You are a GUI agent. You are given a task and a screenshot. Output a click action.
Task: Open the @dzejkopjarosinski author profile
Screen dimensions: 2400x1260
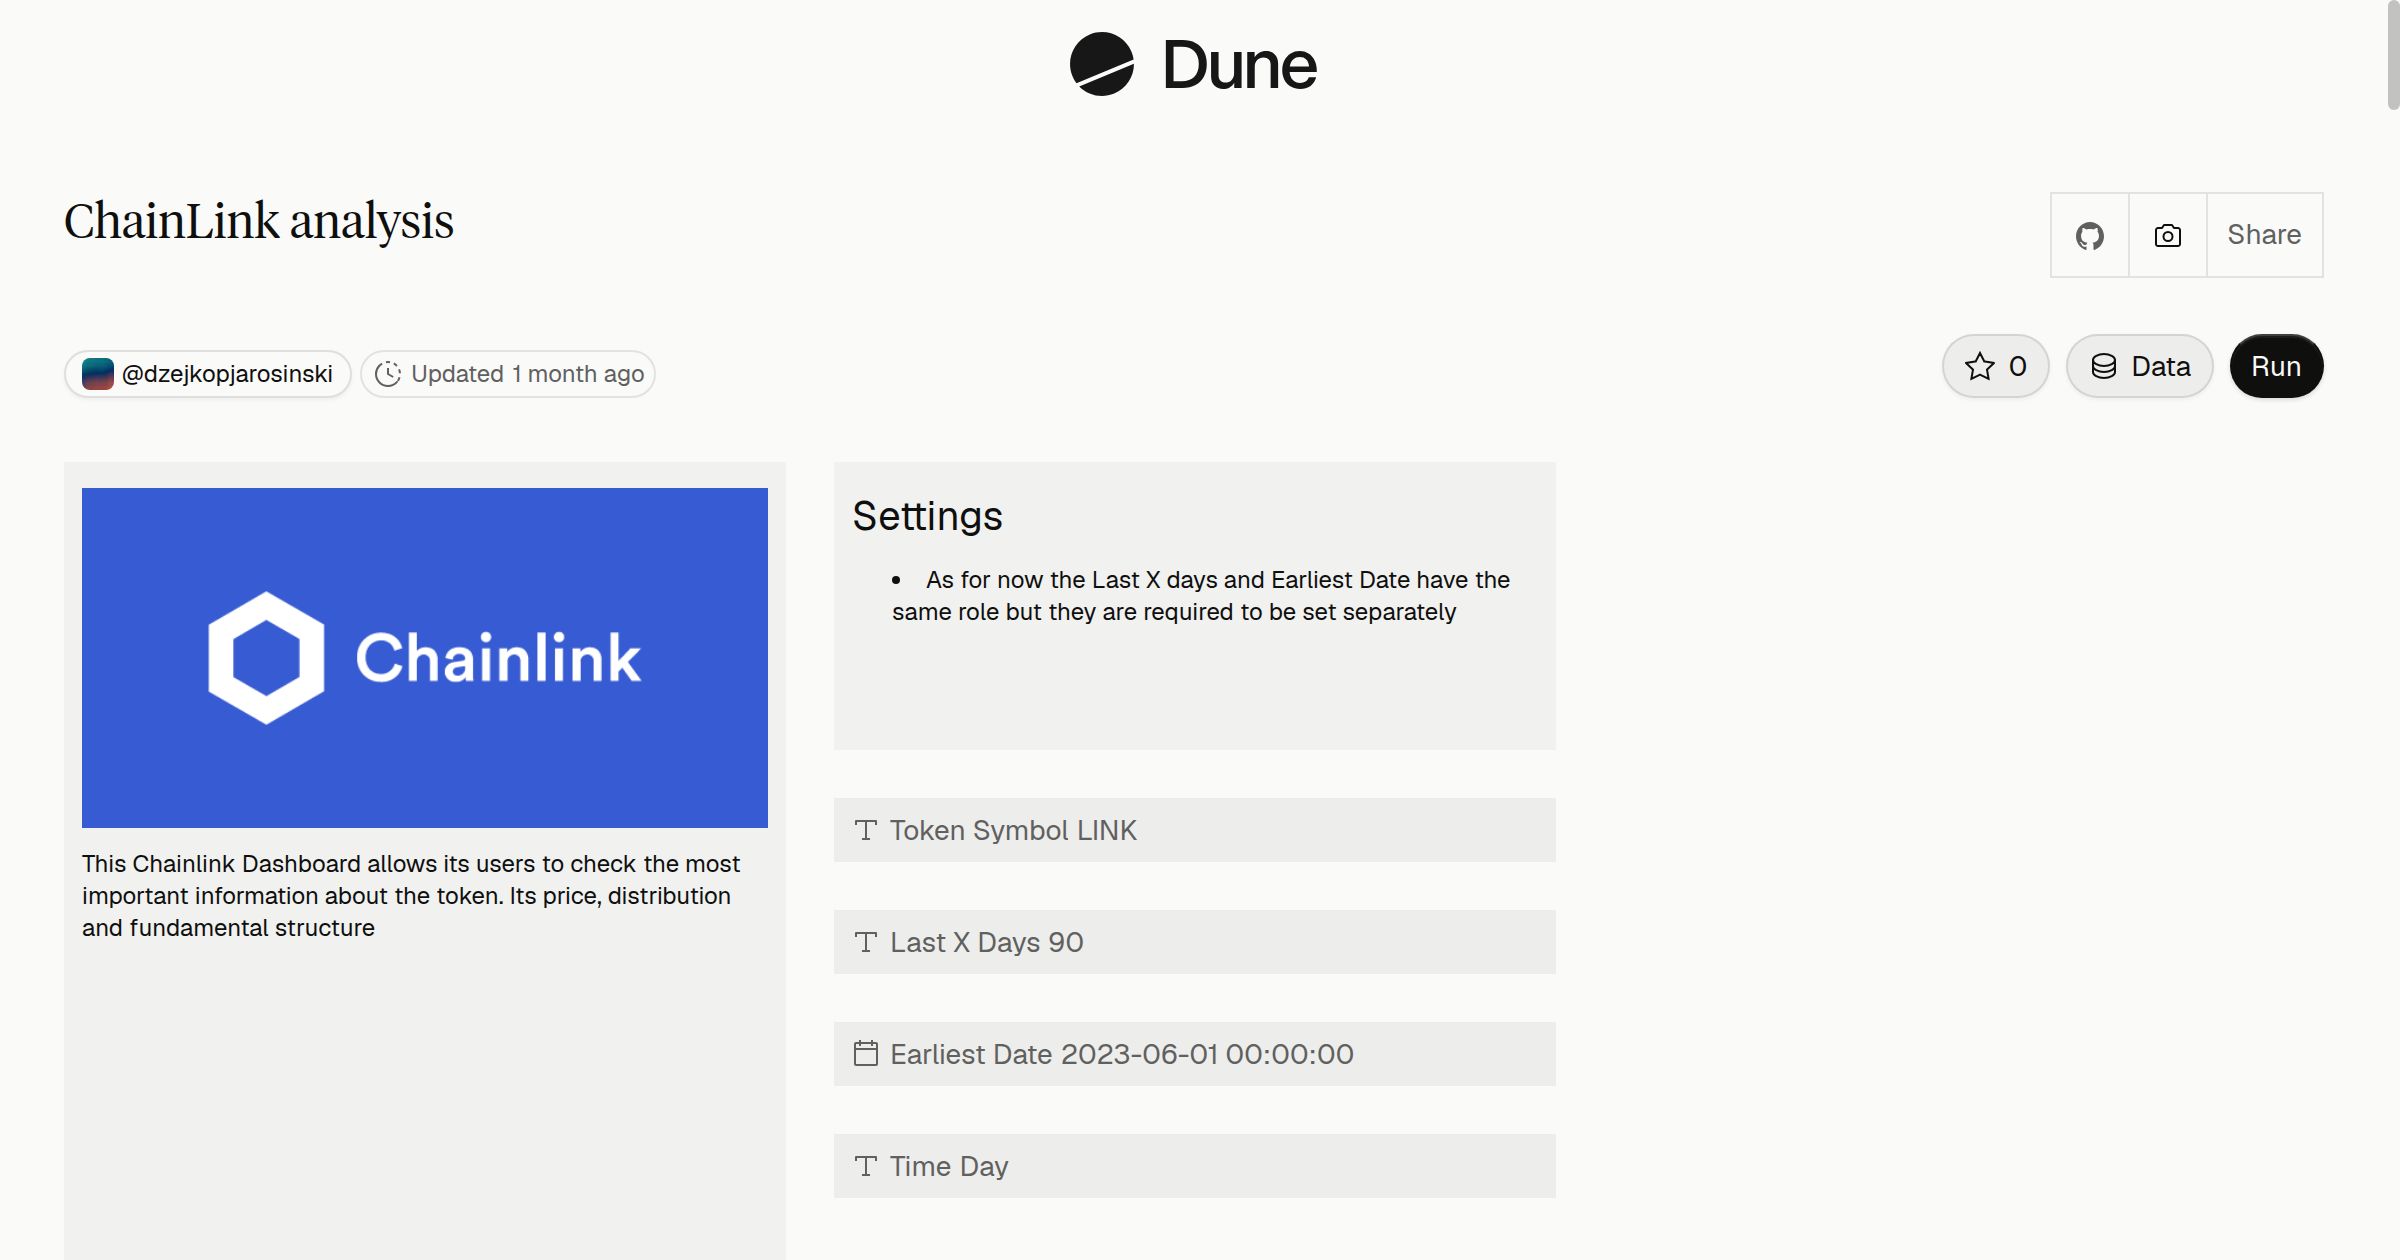pos(208,374)
